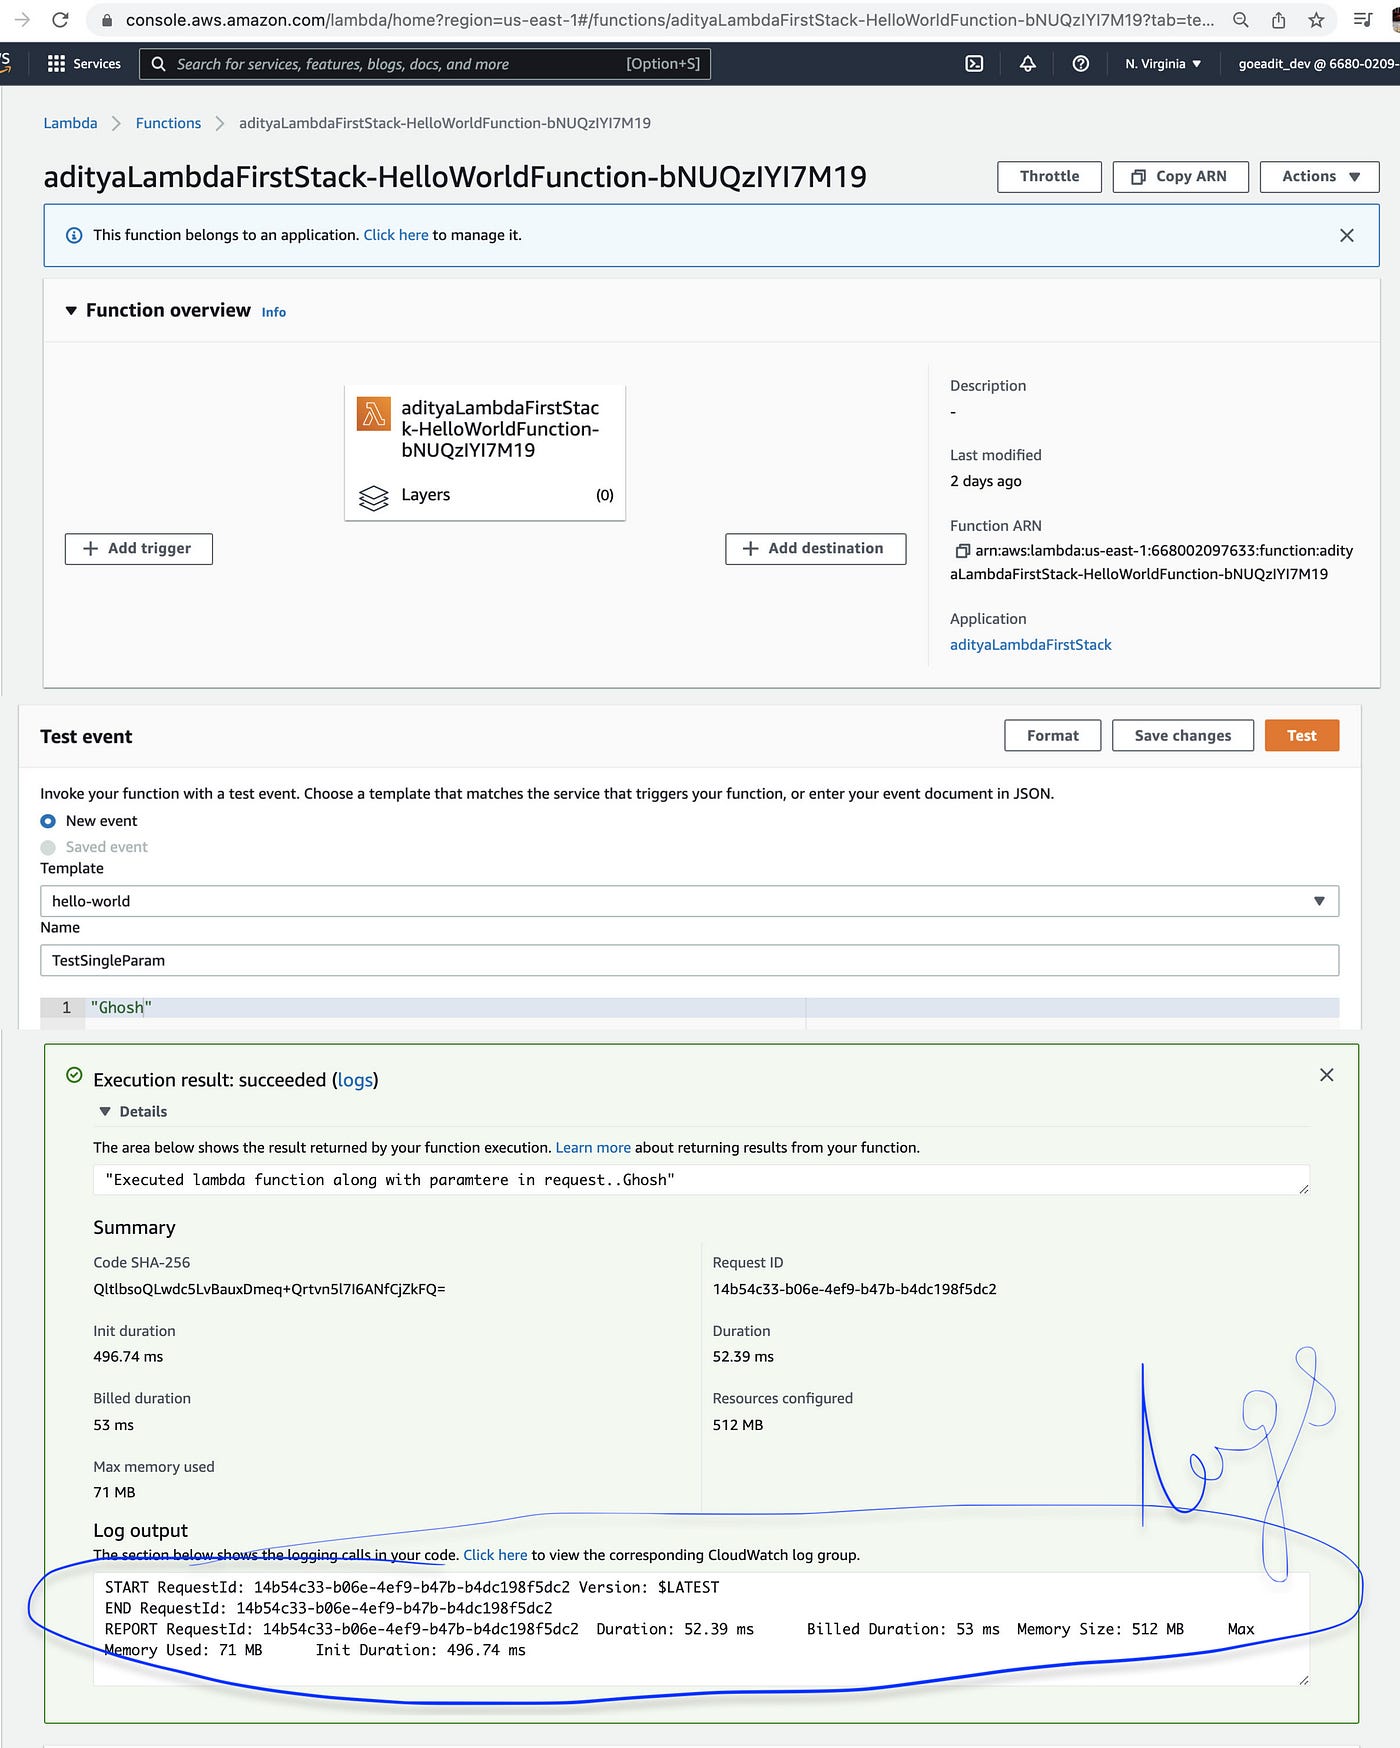Click Add trigger button

pos(139,549)
